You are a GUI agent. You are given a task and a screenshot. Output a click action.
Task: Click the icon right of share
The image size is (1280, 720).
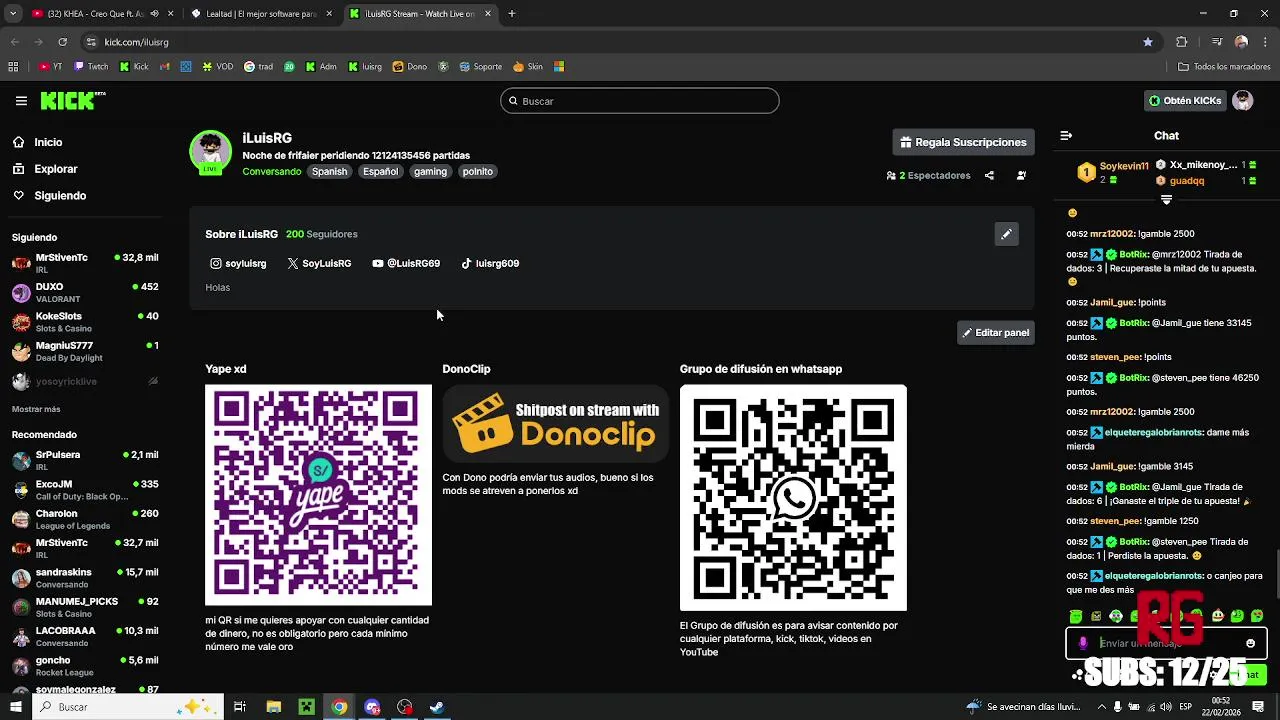coord(1021,176)
